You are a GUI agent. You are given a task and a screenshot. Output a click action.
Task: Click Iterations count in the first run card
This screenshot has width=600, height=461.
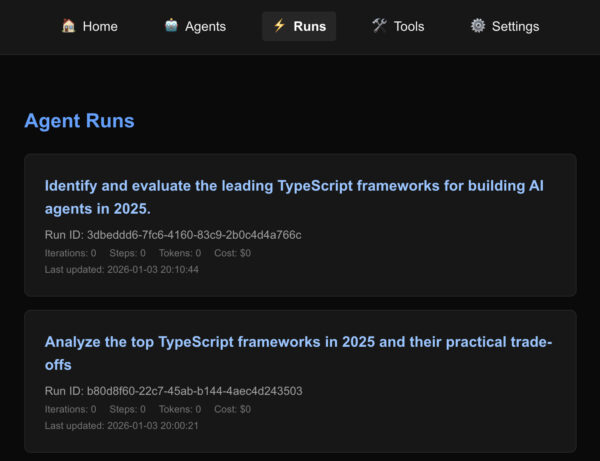71,253
